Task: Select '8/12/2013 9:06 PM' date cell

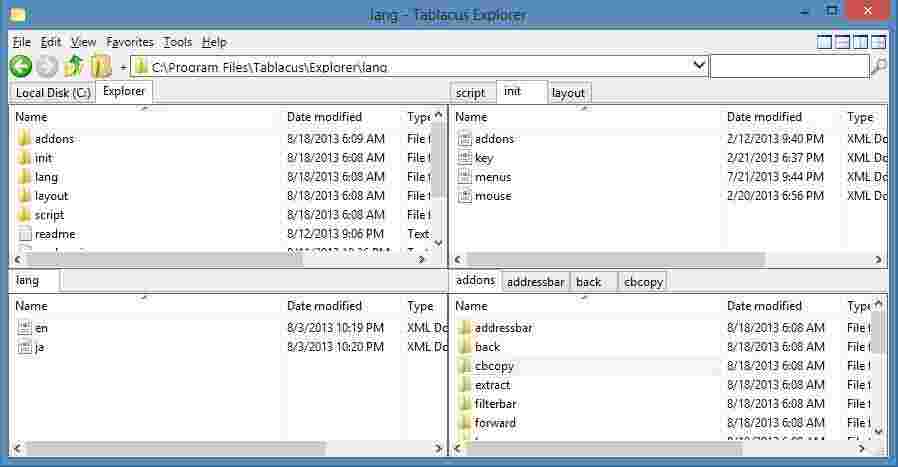Action: click(x=336, y=234)
